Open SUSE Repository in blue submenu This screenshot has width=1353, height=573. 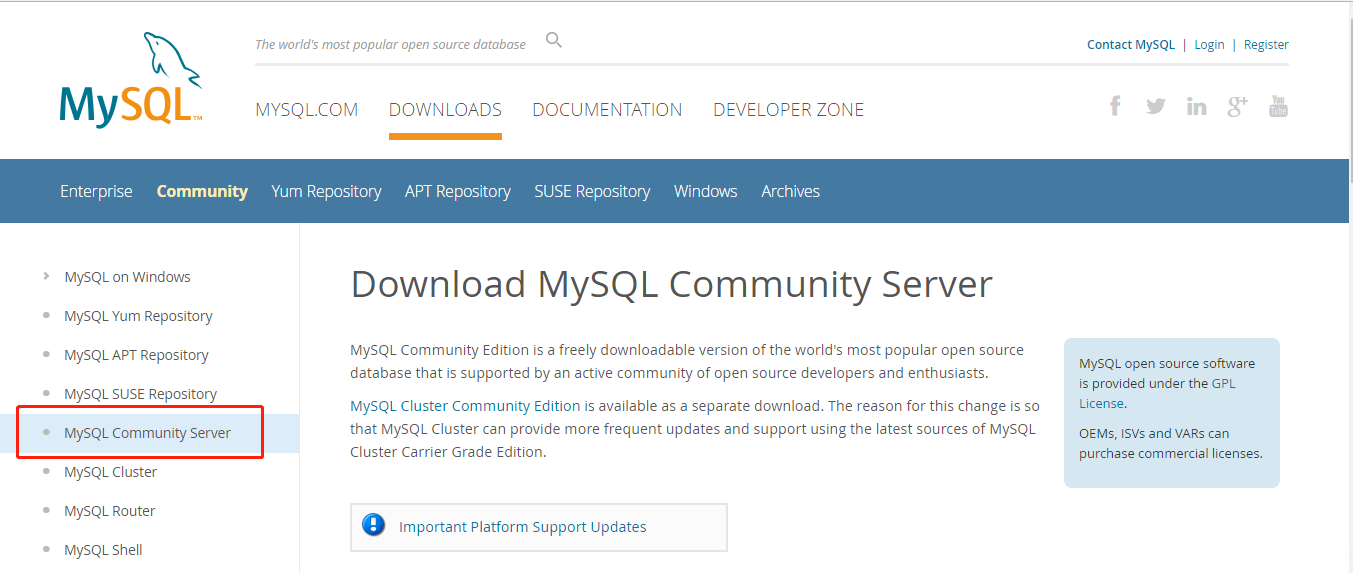(x=592, y=191)
